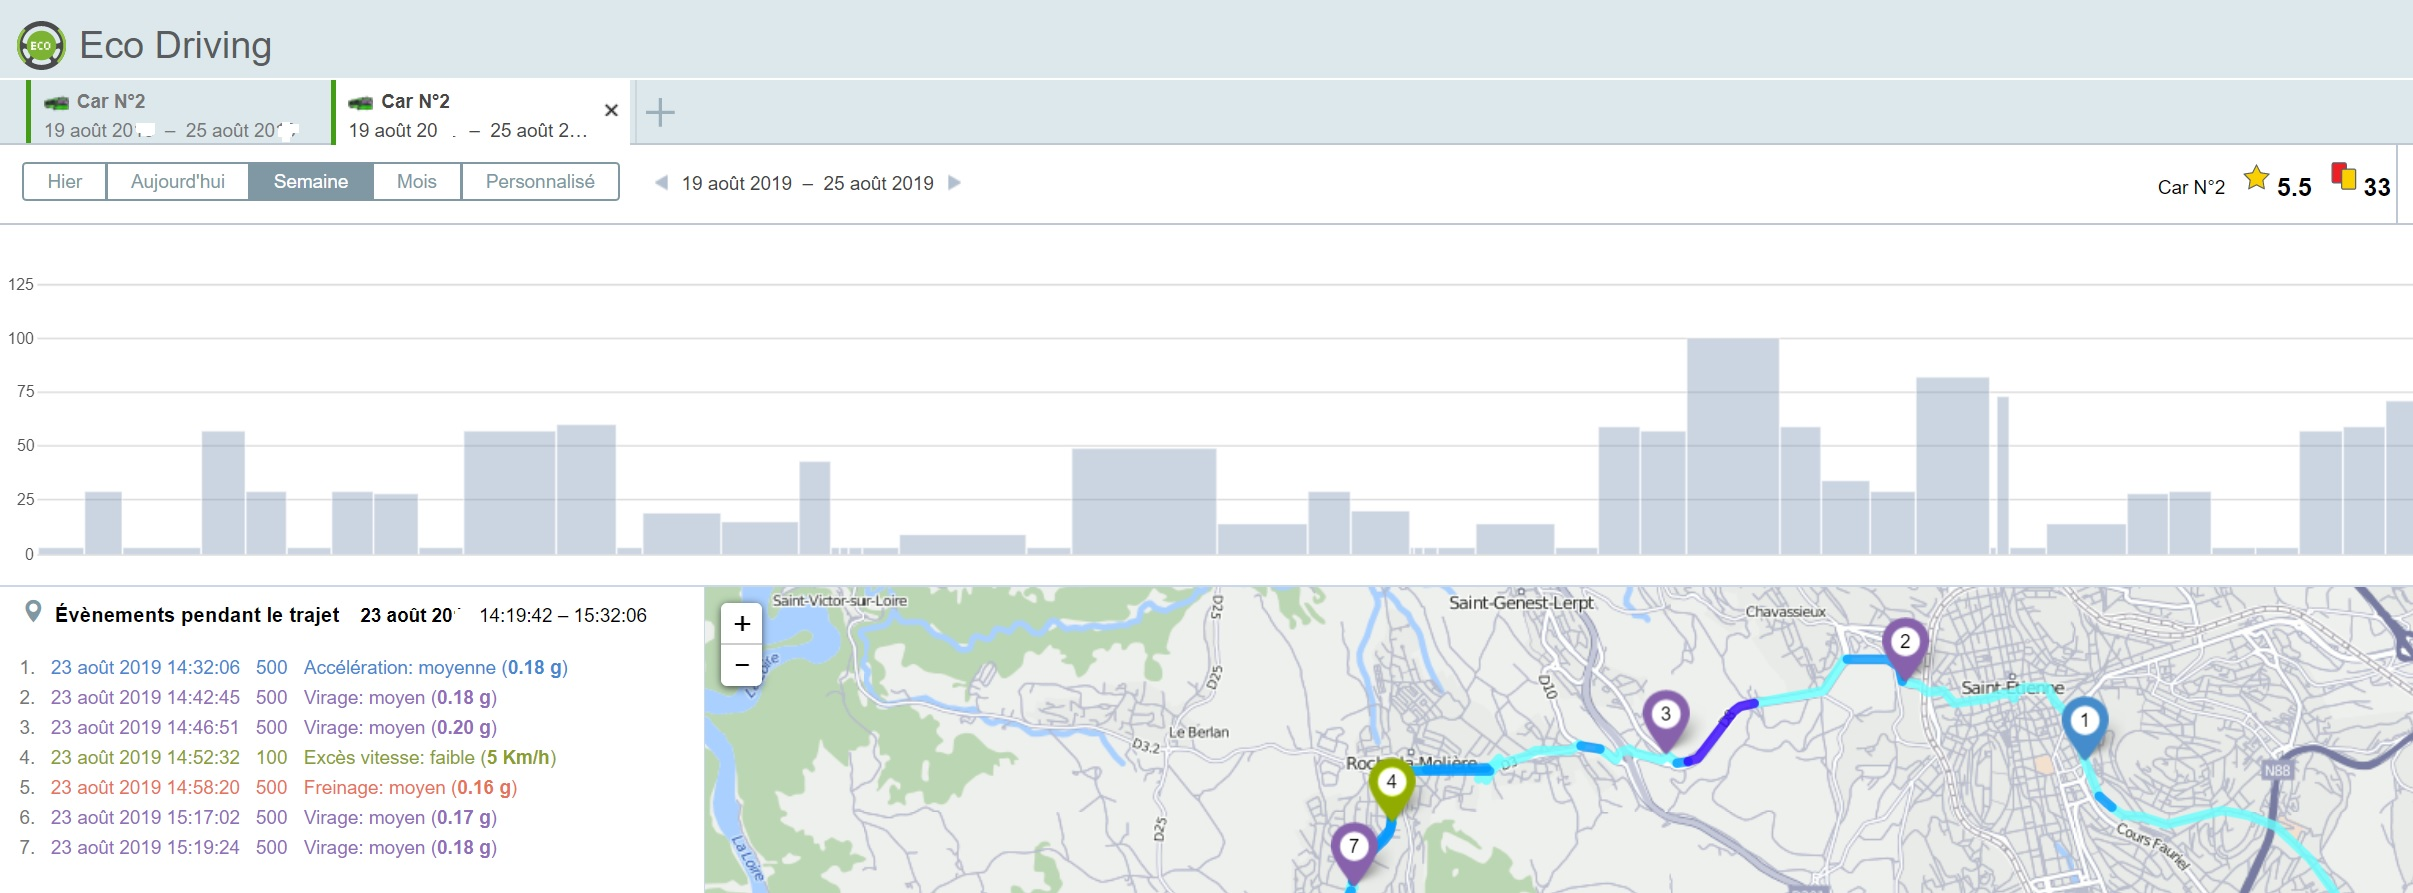Image resolution: width=2413 pixels, height=893 pixels.
Task: Zoom out on the map
Action: [742, 665]
